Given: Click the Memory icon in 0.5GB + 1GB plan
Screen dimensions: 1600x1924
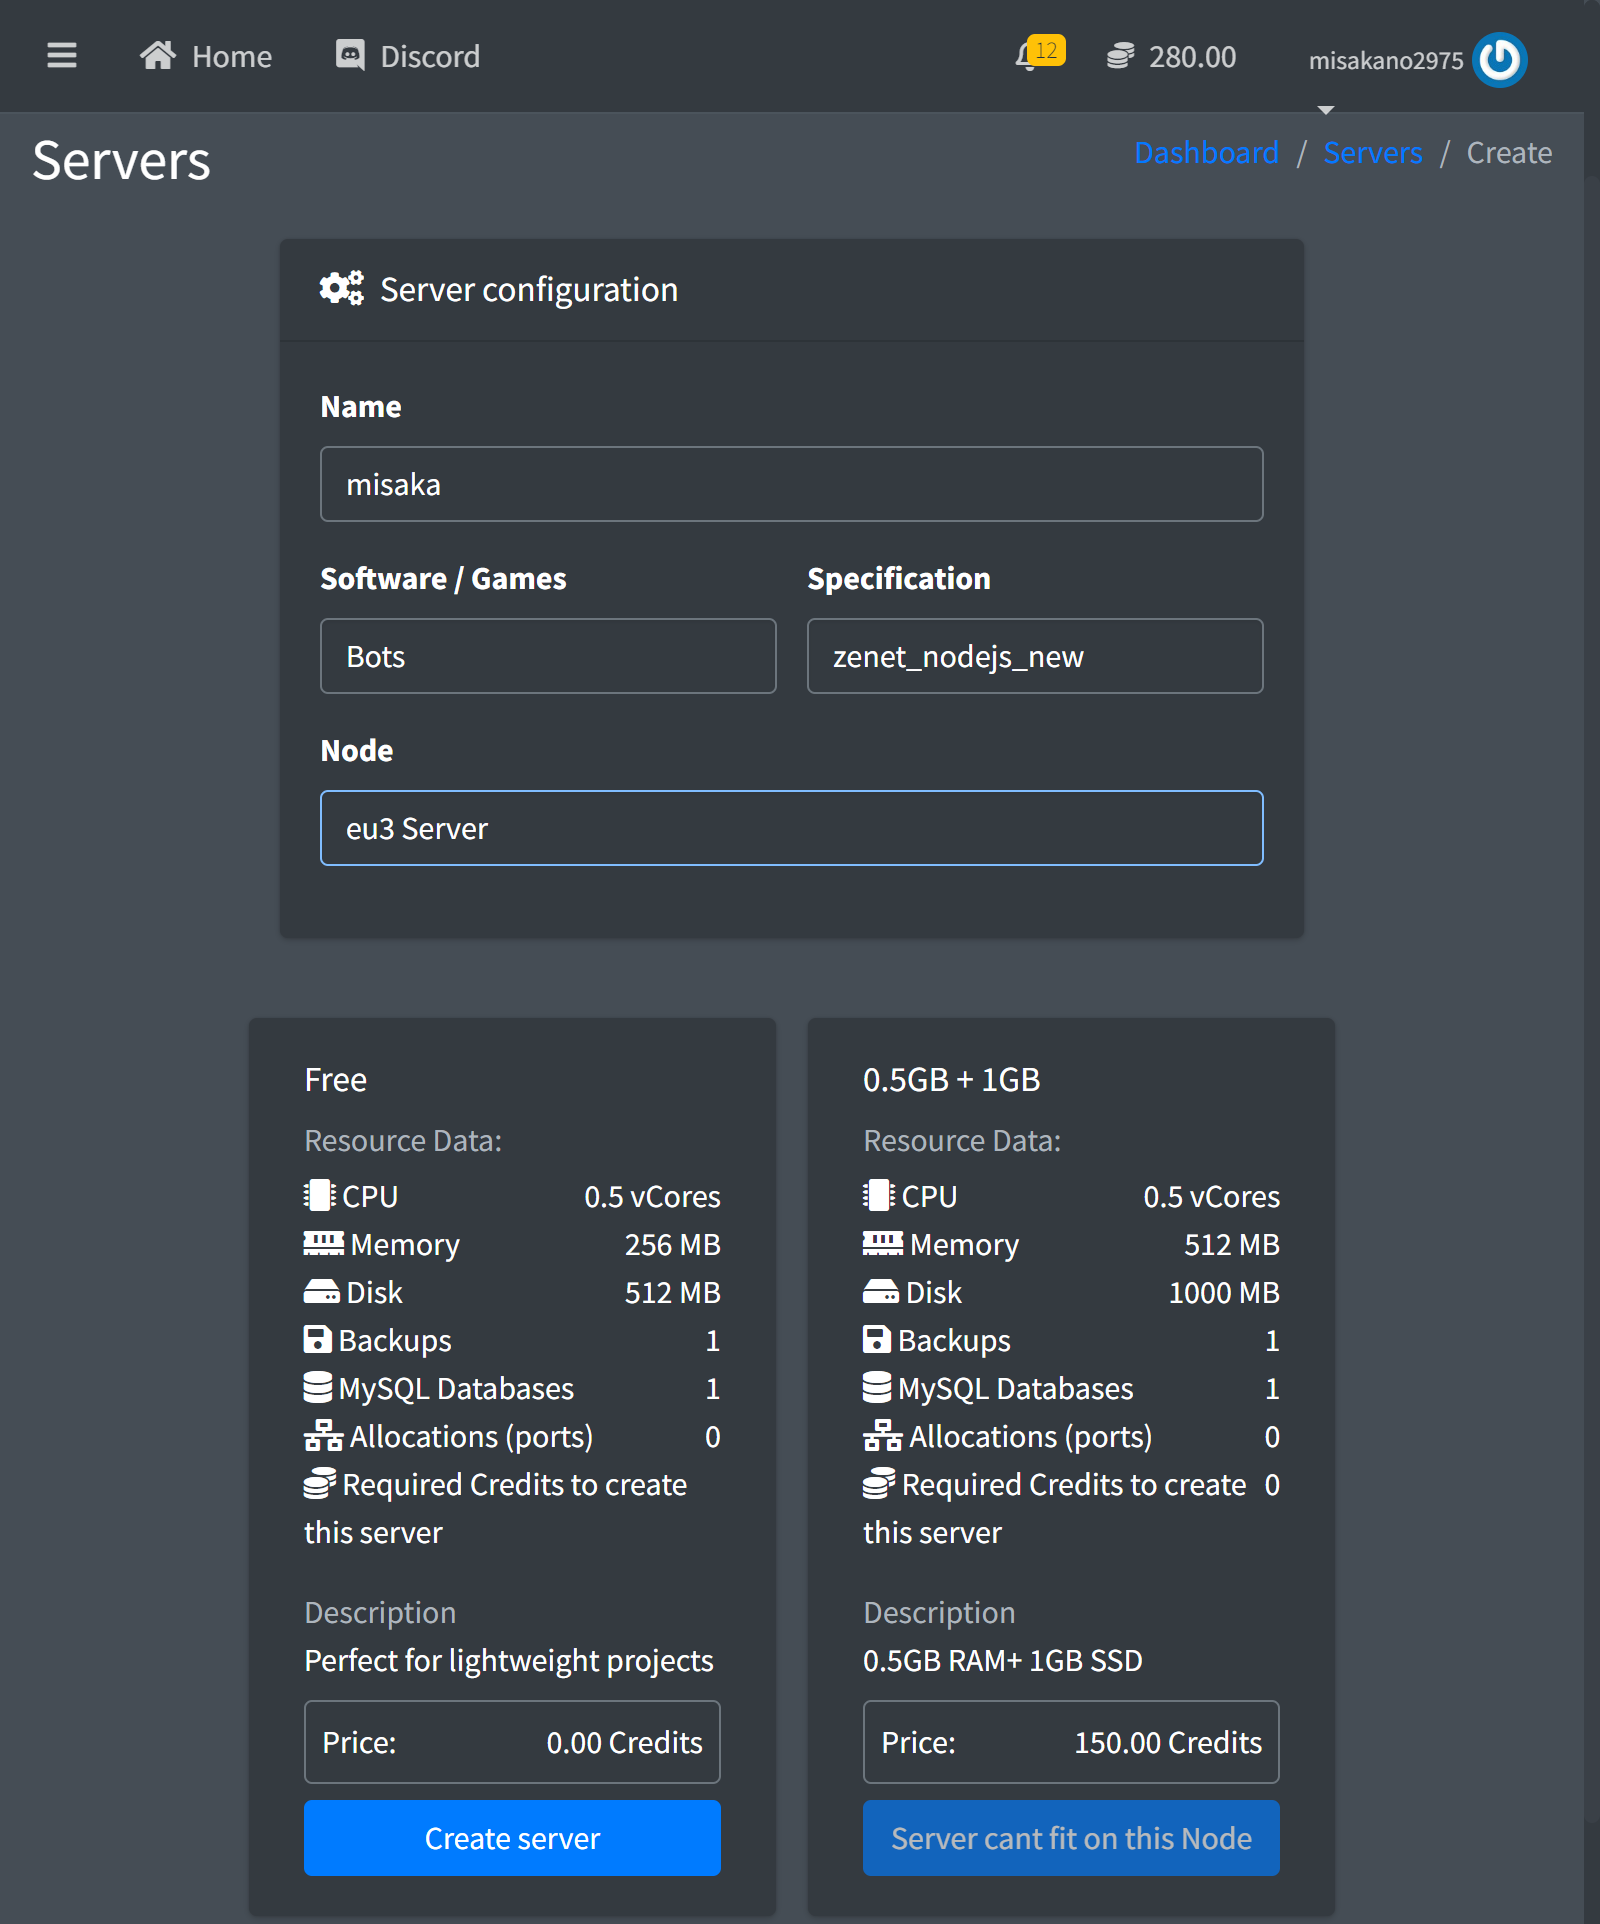Looking at the screenshot, I should click(882, 1244).
